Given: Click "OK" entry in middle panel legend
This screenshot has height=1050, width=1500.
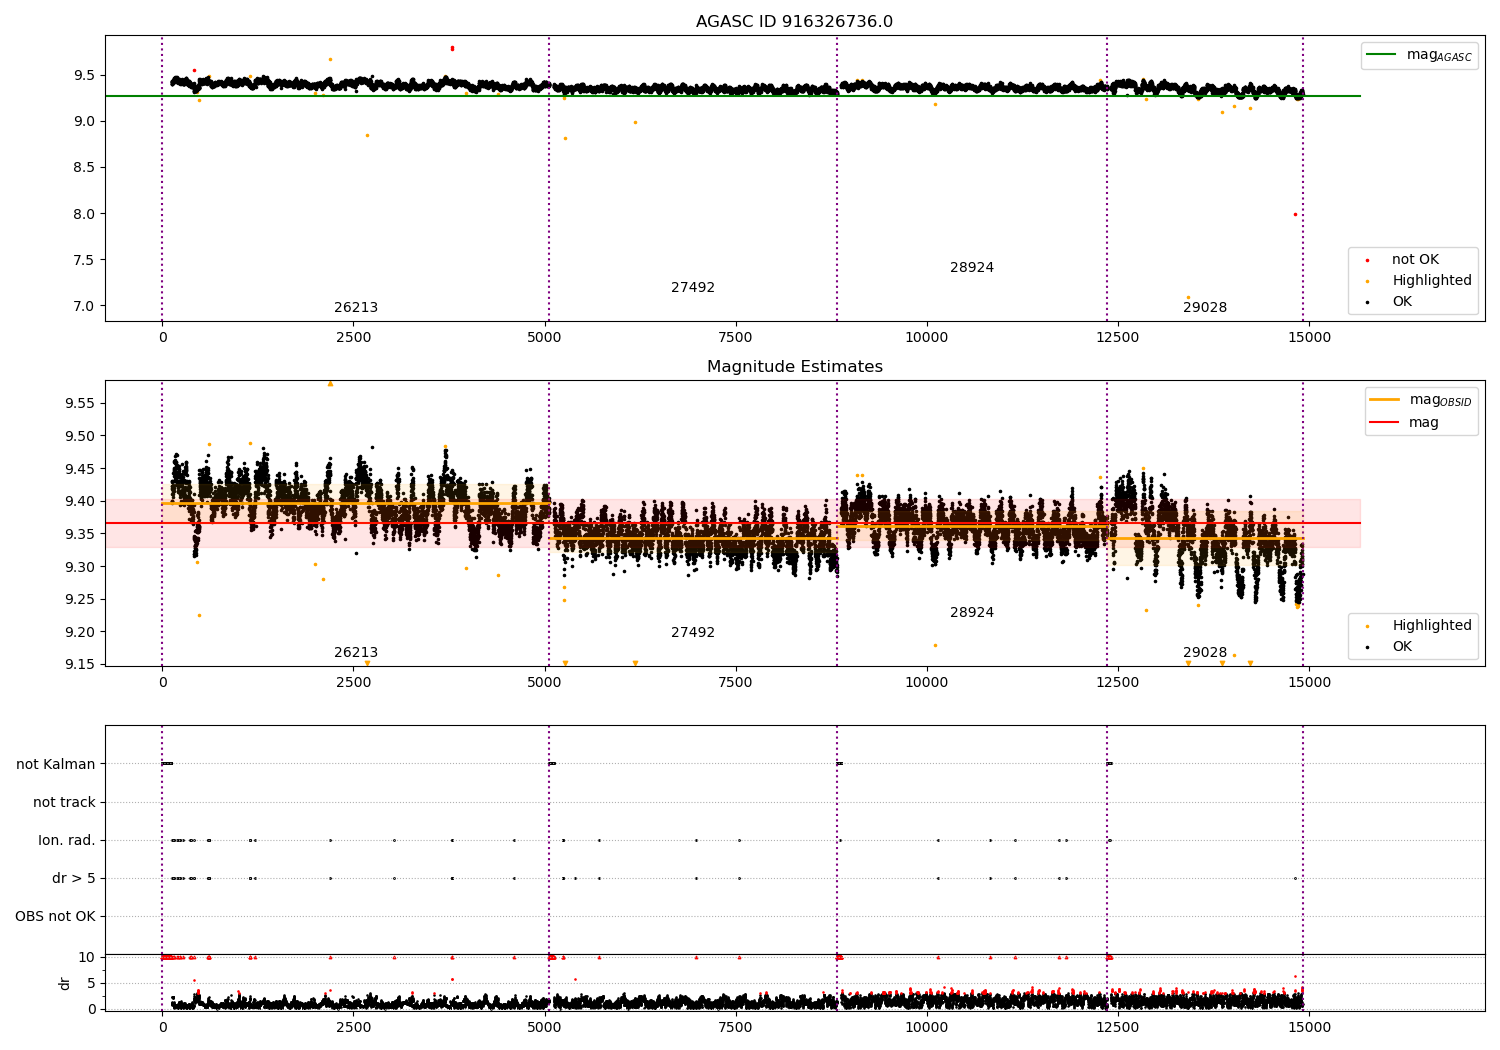Looking at the screenshot, I should pyautogui.click(x=1402, y=646).
